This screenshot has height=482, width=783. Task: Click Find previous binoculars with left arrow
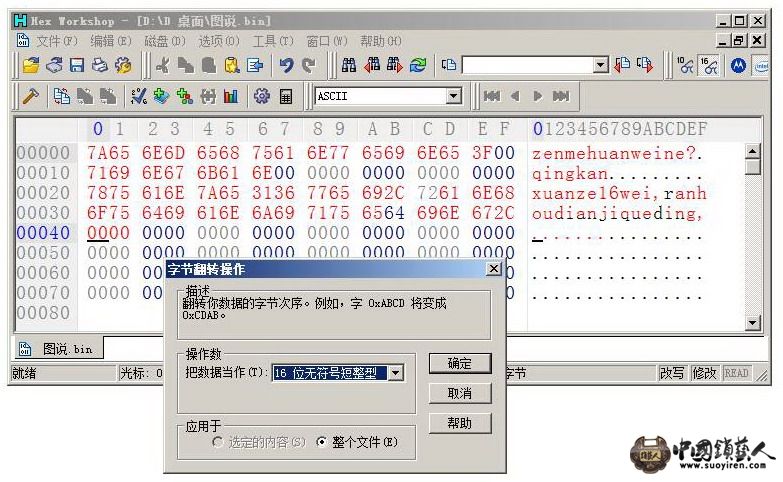(372, 65)
